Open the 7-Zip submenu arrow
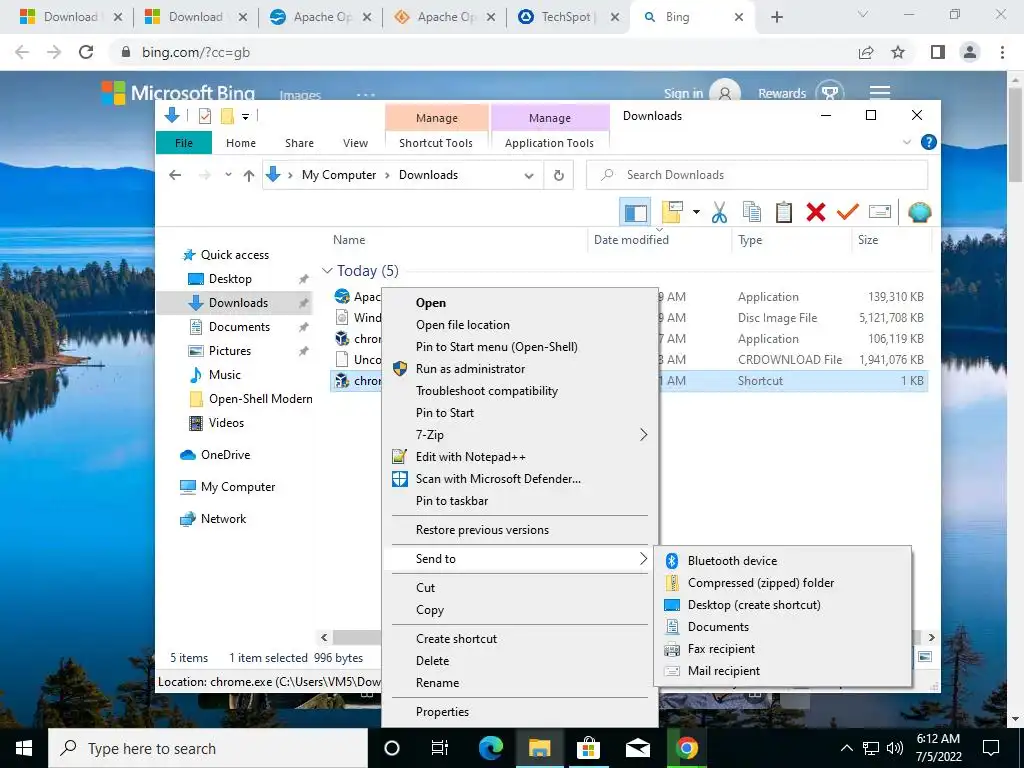 pos(643,435)
